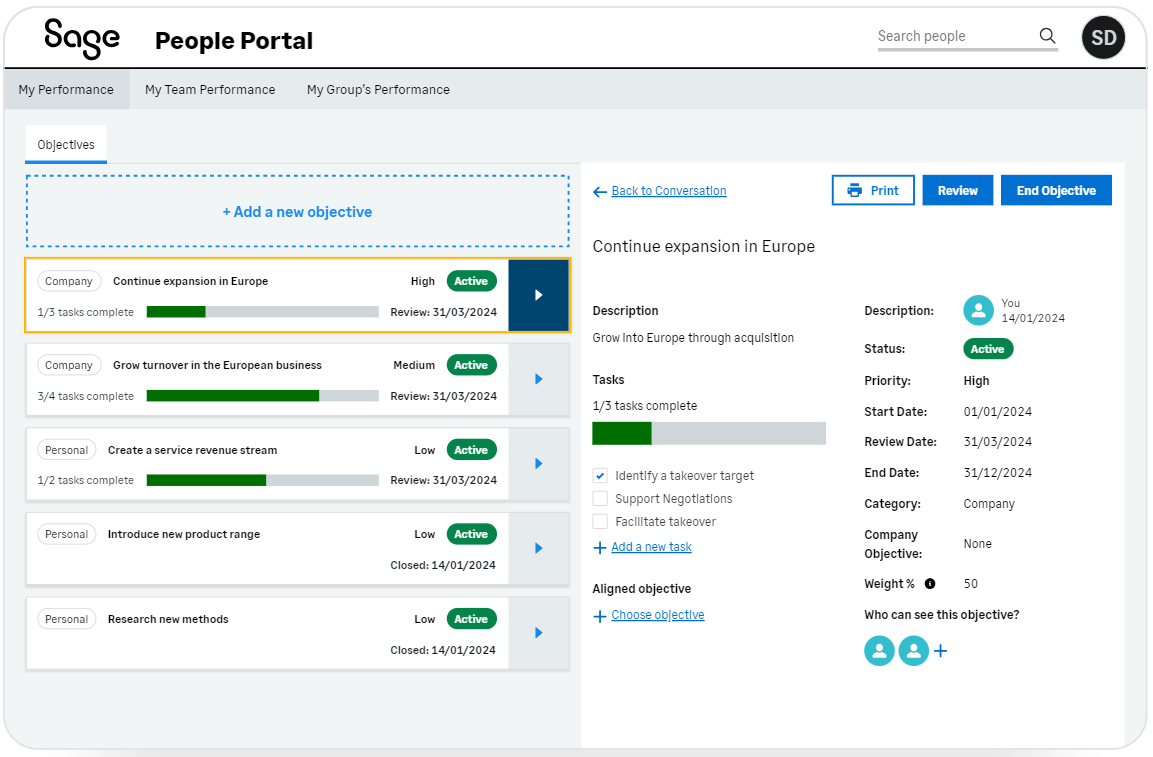Click the plus icon to add a viewer
This screenshot has width=1153, height=757.
coord(940,651)
